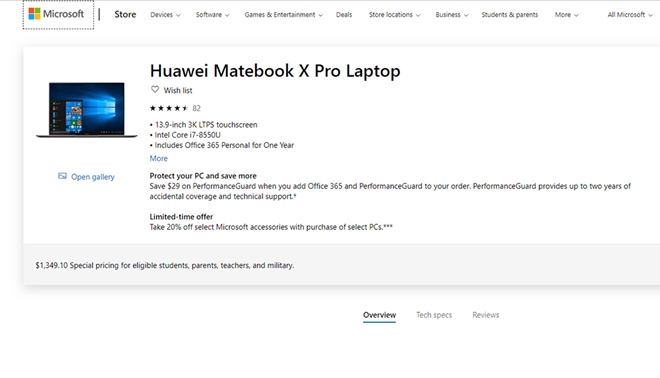
Task: Select the Overview tab
Action: pos(379,315)
